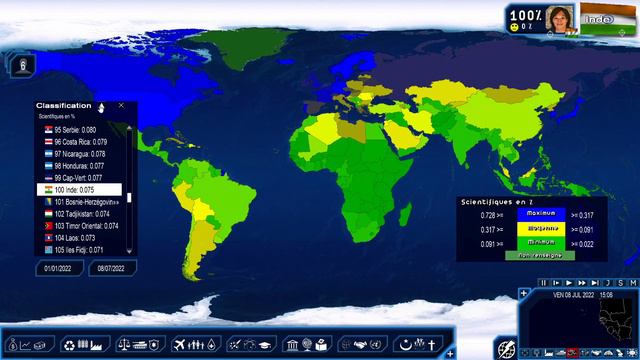Toggle the S week speed button
640x360 pixels.
point(620,283)
